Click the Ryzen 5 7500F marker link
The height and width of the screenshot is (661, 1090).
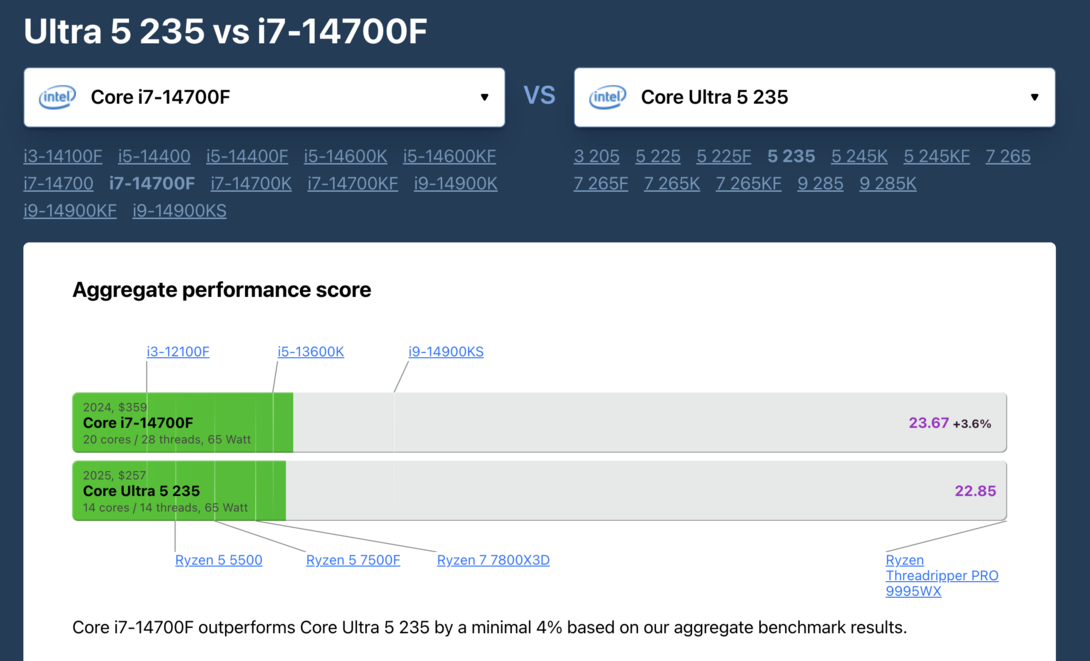(353, 560)
